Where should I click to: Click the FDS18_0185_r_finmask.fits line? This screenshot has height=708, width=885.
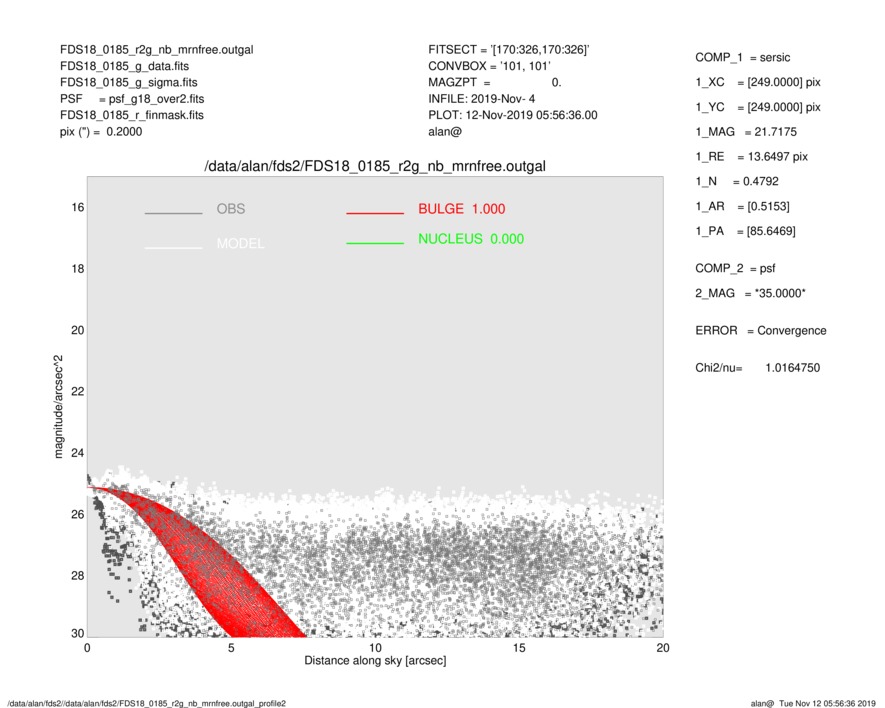pyautogui.click(x=132, y=115)
